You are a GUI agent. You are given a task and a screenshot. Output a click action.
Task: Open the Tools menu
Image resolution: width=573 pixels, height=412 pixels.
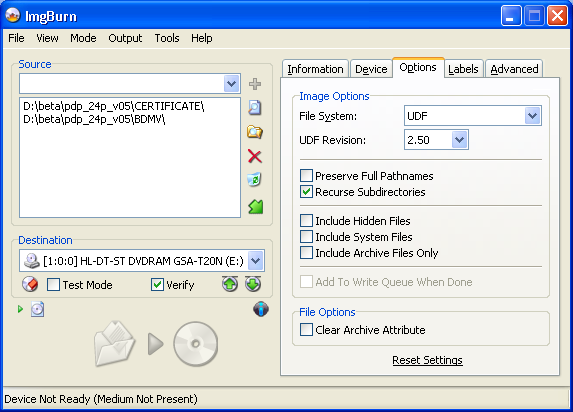click(167, 38)
